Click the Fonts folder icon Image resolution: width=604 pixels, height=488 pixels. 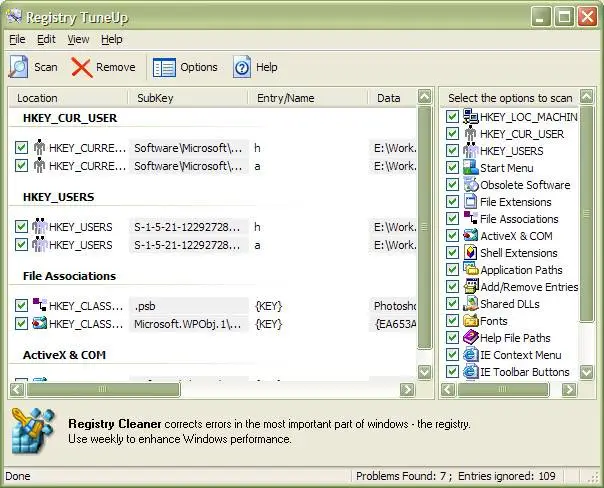point(471,321)
